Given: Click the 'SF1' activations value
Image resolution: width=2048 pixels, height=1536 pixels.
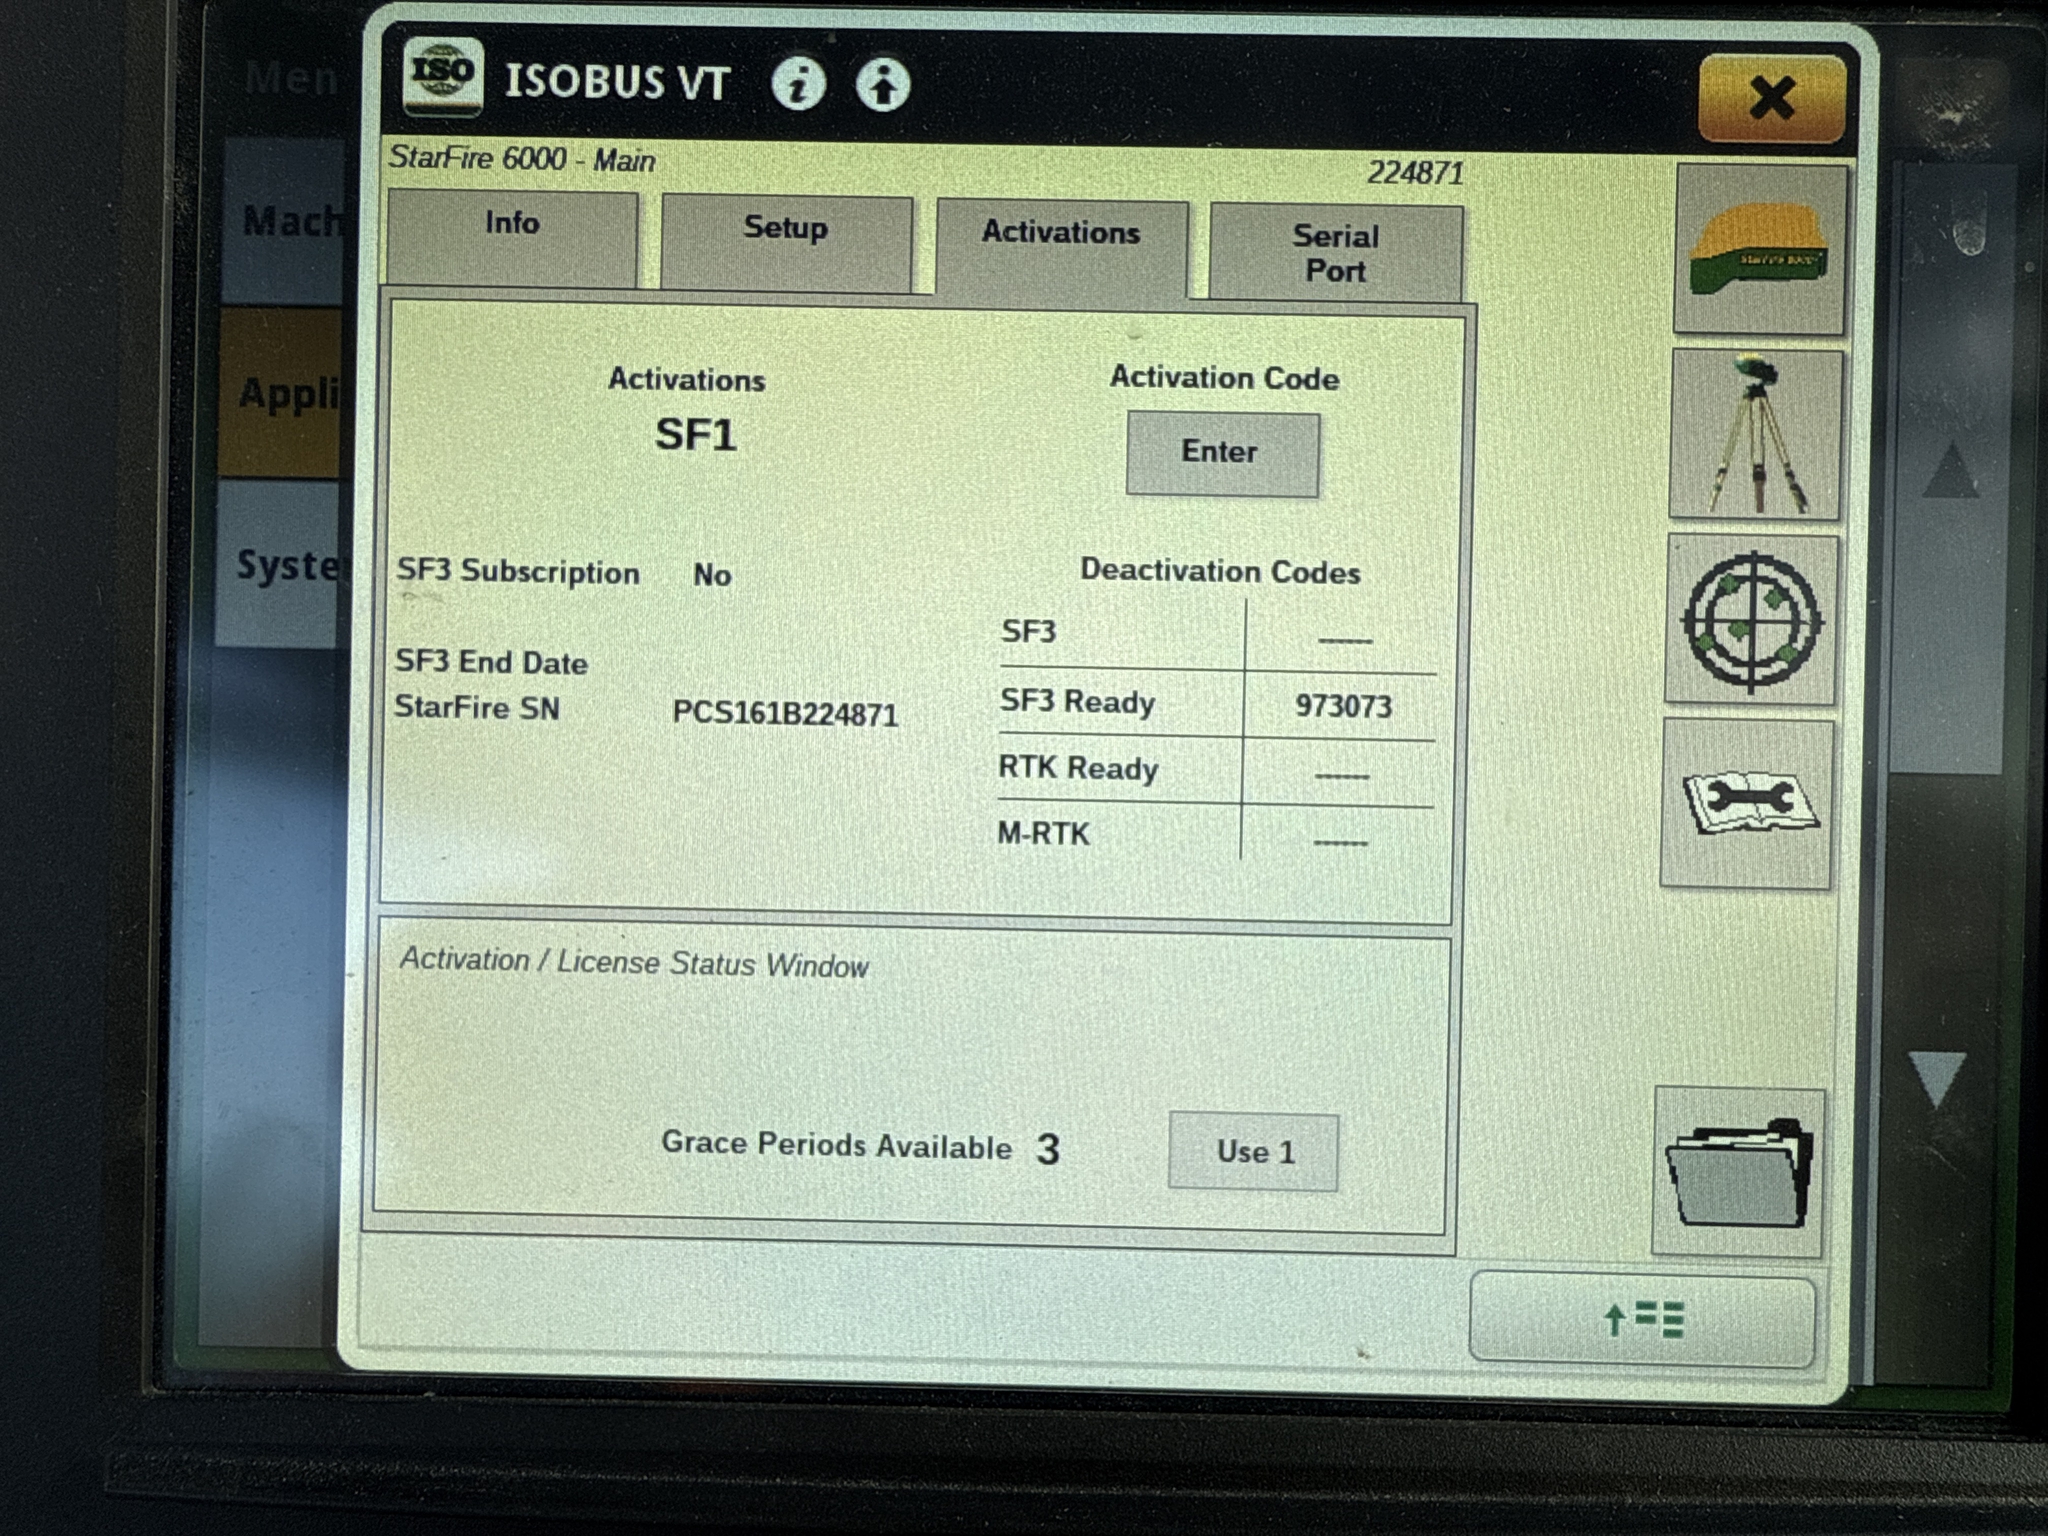Looking at the screenshot, I should pos(696,434).
